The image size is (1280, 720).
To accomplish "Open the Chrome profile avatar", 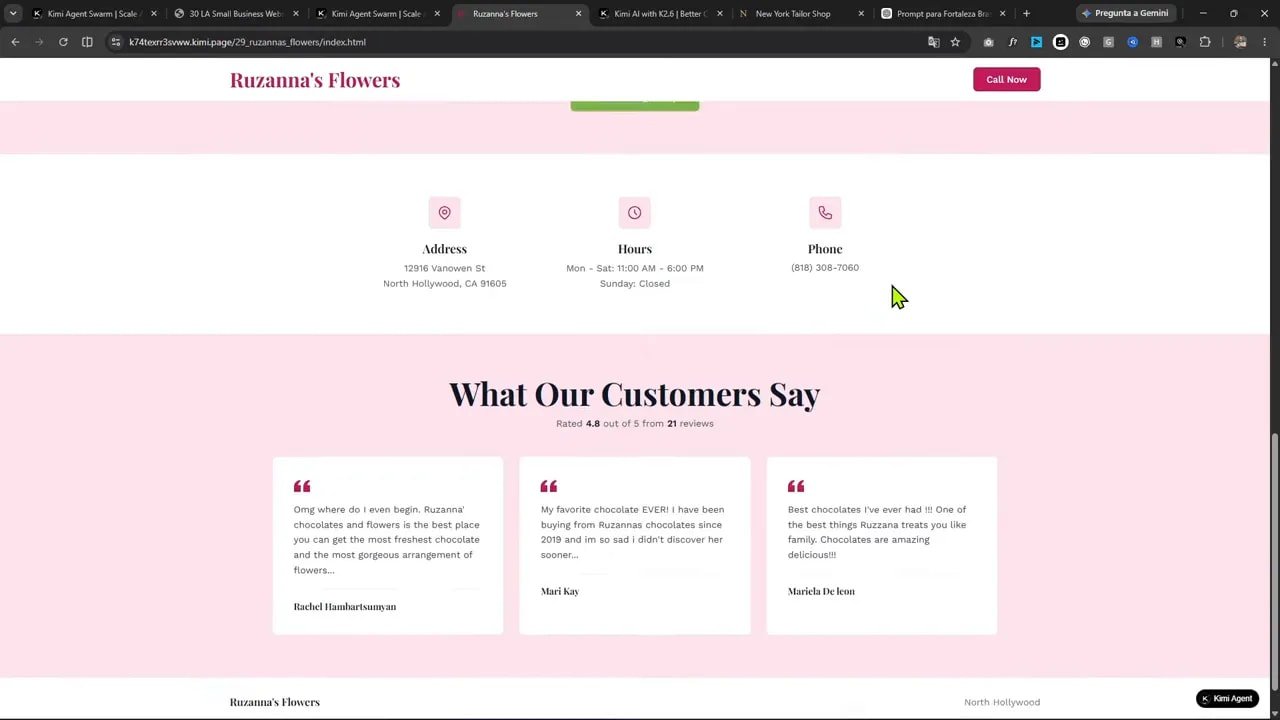I will [x=1241, y=42].
